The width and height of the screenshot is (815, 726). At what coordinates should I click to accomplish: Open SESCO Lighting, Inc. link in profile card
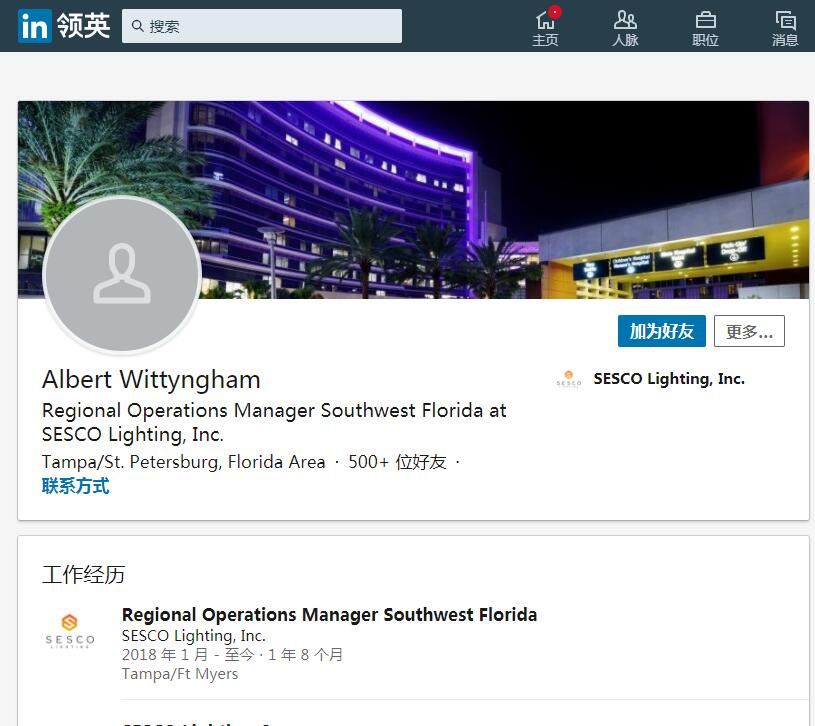(x=668, y=379)
